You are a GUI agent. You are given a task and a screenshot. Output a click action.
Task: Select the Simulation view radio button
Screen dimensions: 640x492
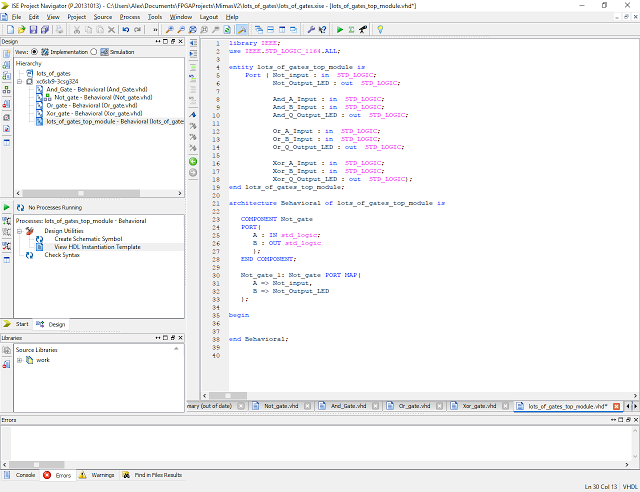click(93, 51)
